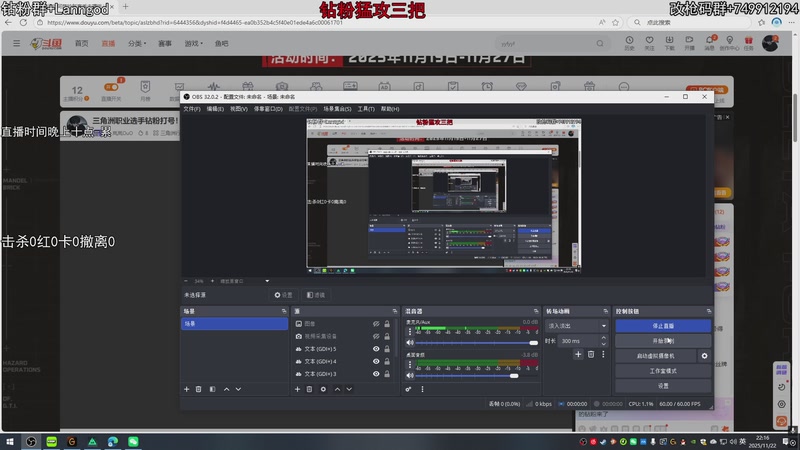Screen dimensions: 800x450
Task: Mute the 麦克风/Aux speaker icon
Action: coord(410,343)
